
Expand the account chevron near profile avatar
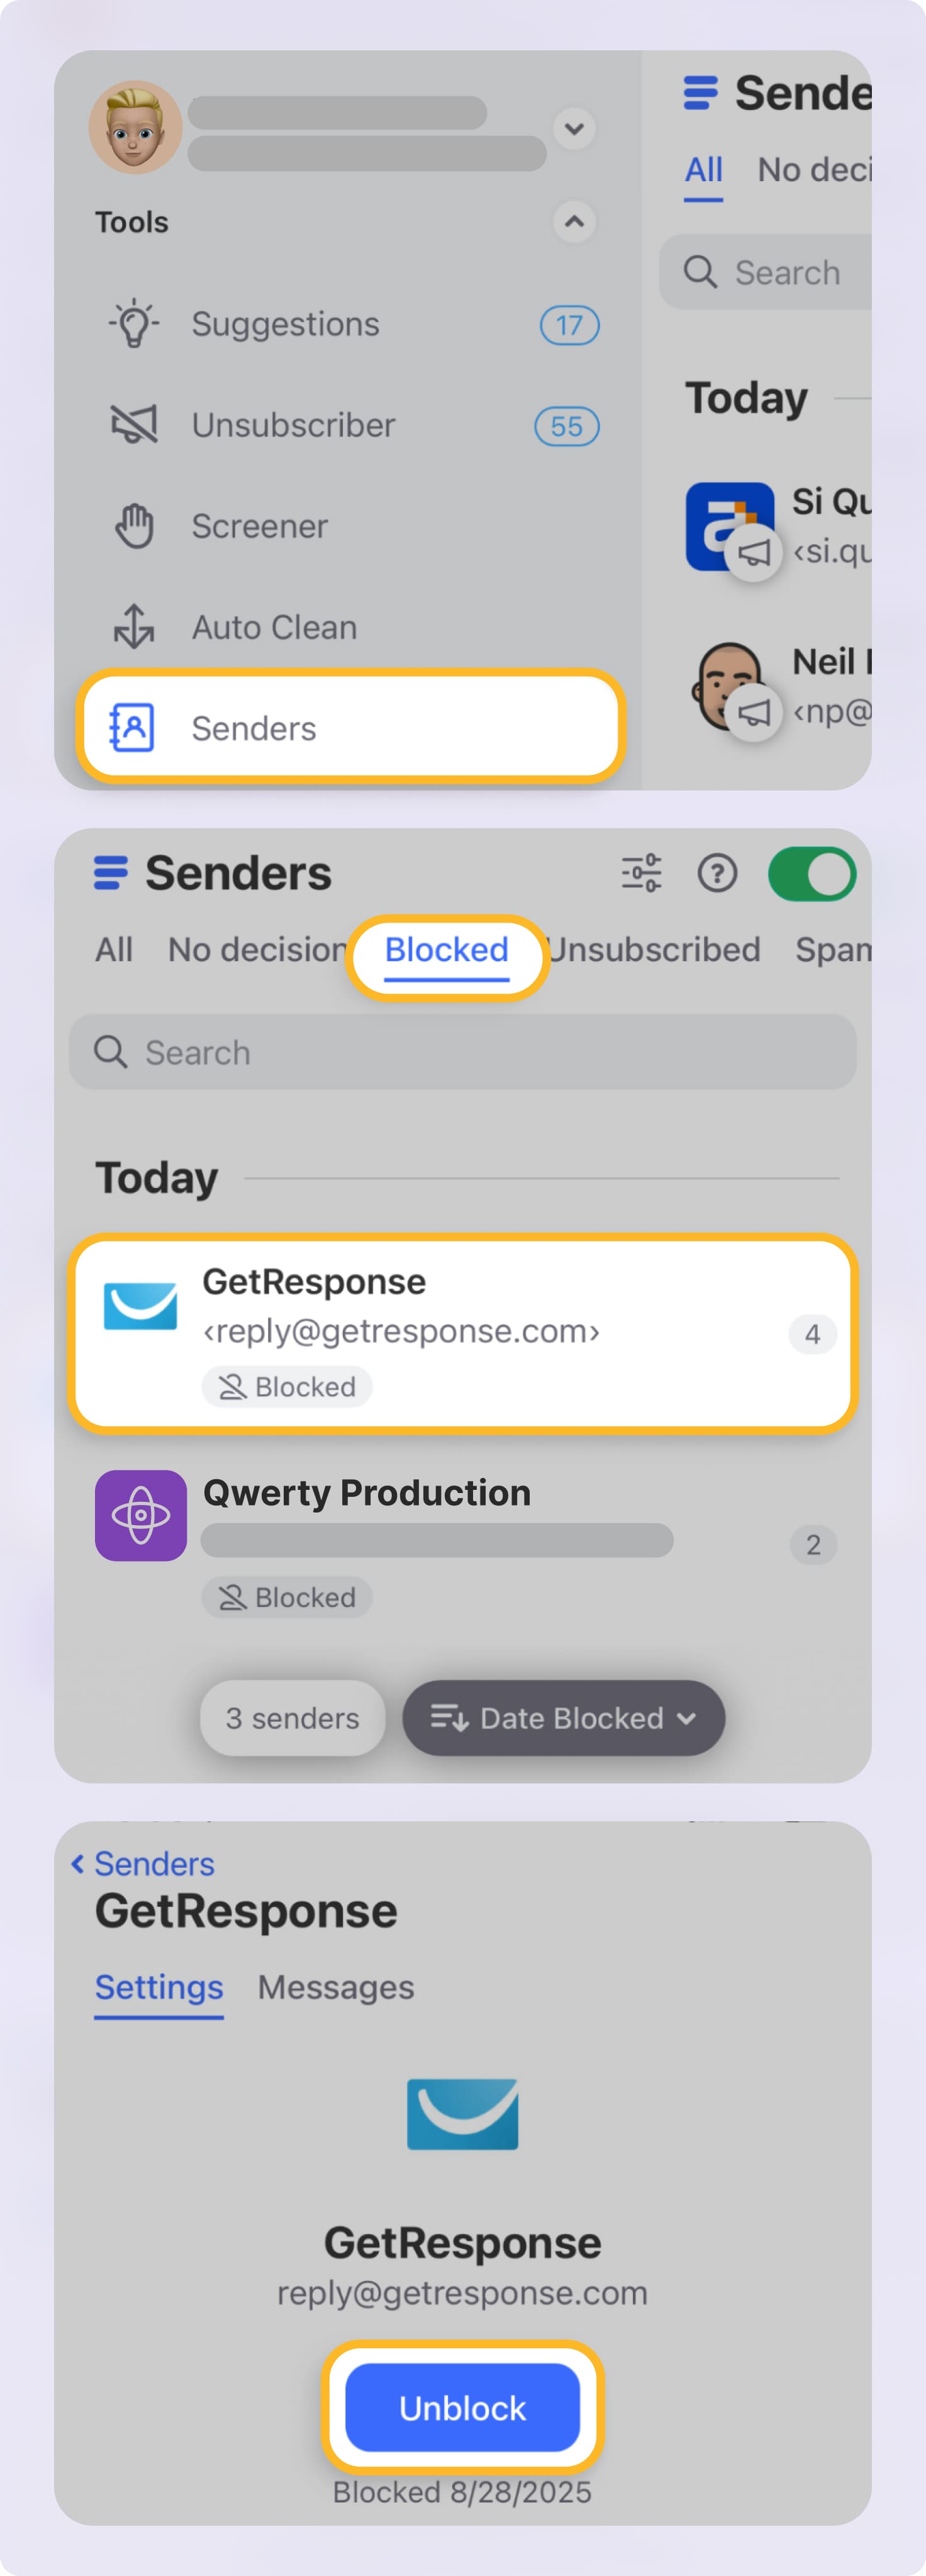[574, 129]
